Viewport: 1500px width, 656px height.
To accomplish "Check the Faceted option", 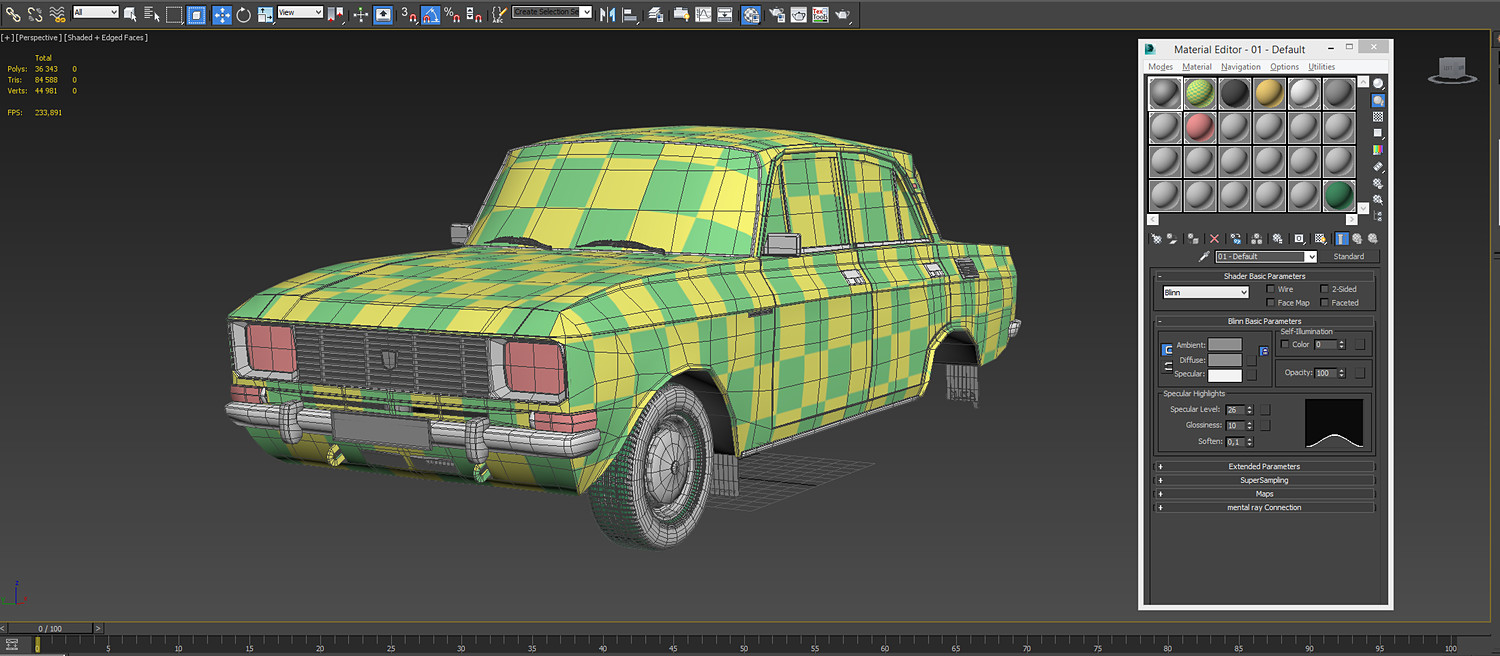I will [1322, 302].
